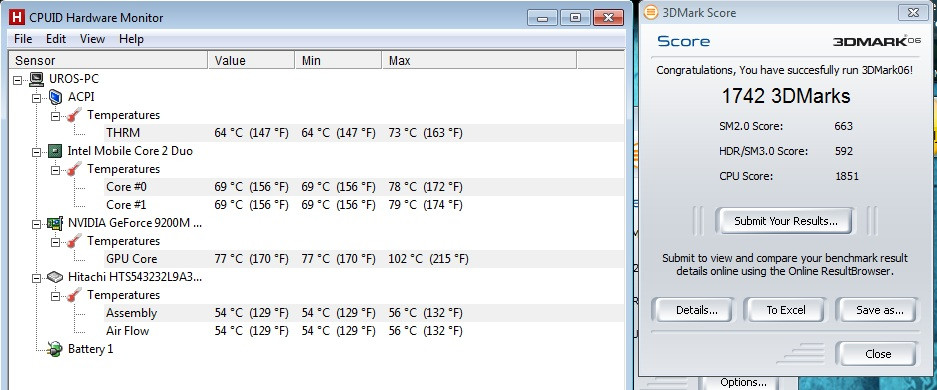The image size is (937, 390).
Task: Click the thermometer icon under Intel Mobile Core 2 Duo
Action: pos(75,169)
